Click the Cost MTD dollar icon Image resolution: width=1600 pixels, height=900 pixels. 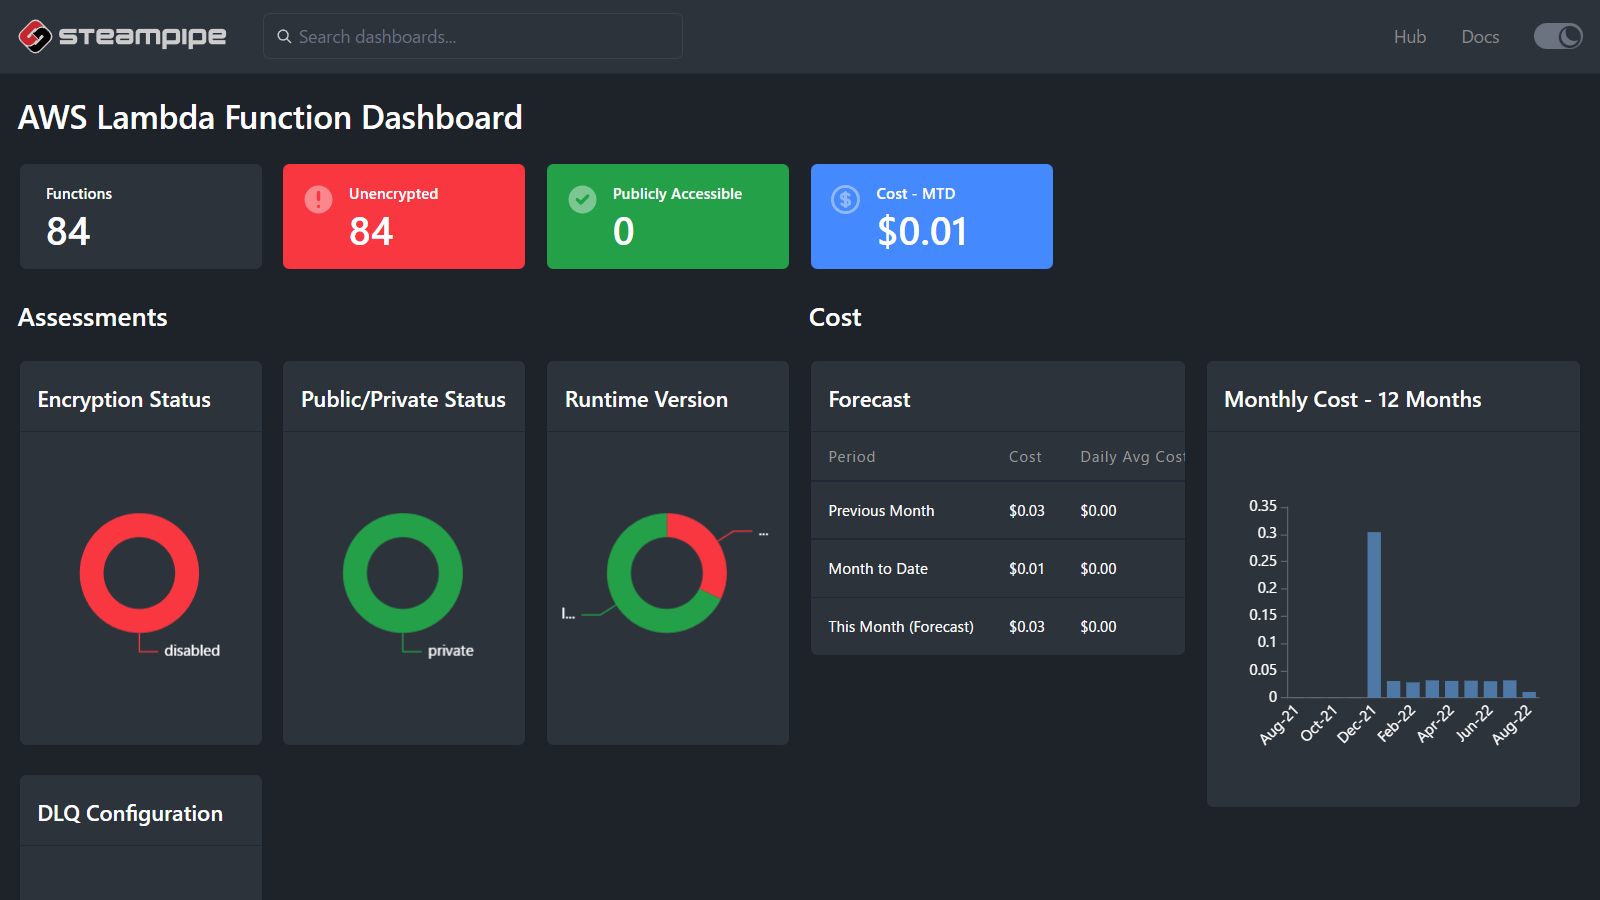click(x=845, y=199)
